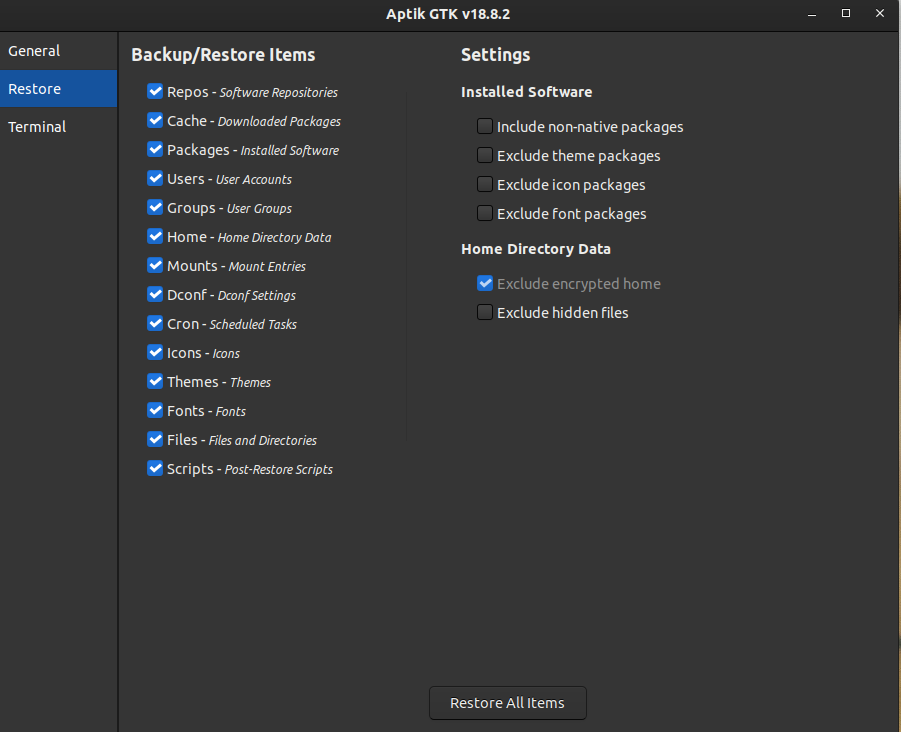Image resolution: width=901 pixels, height=732 pixels.
Task: Toggle the Packages installed software checkbox
Action: [155, 150]
